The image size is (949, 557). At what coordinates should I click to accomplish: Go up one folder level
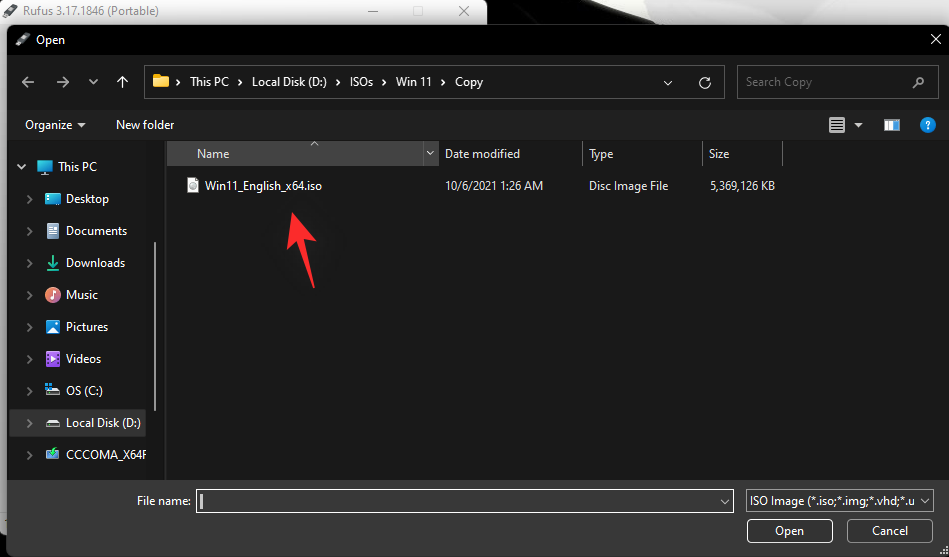[x=122, y=82]
